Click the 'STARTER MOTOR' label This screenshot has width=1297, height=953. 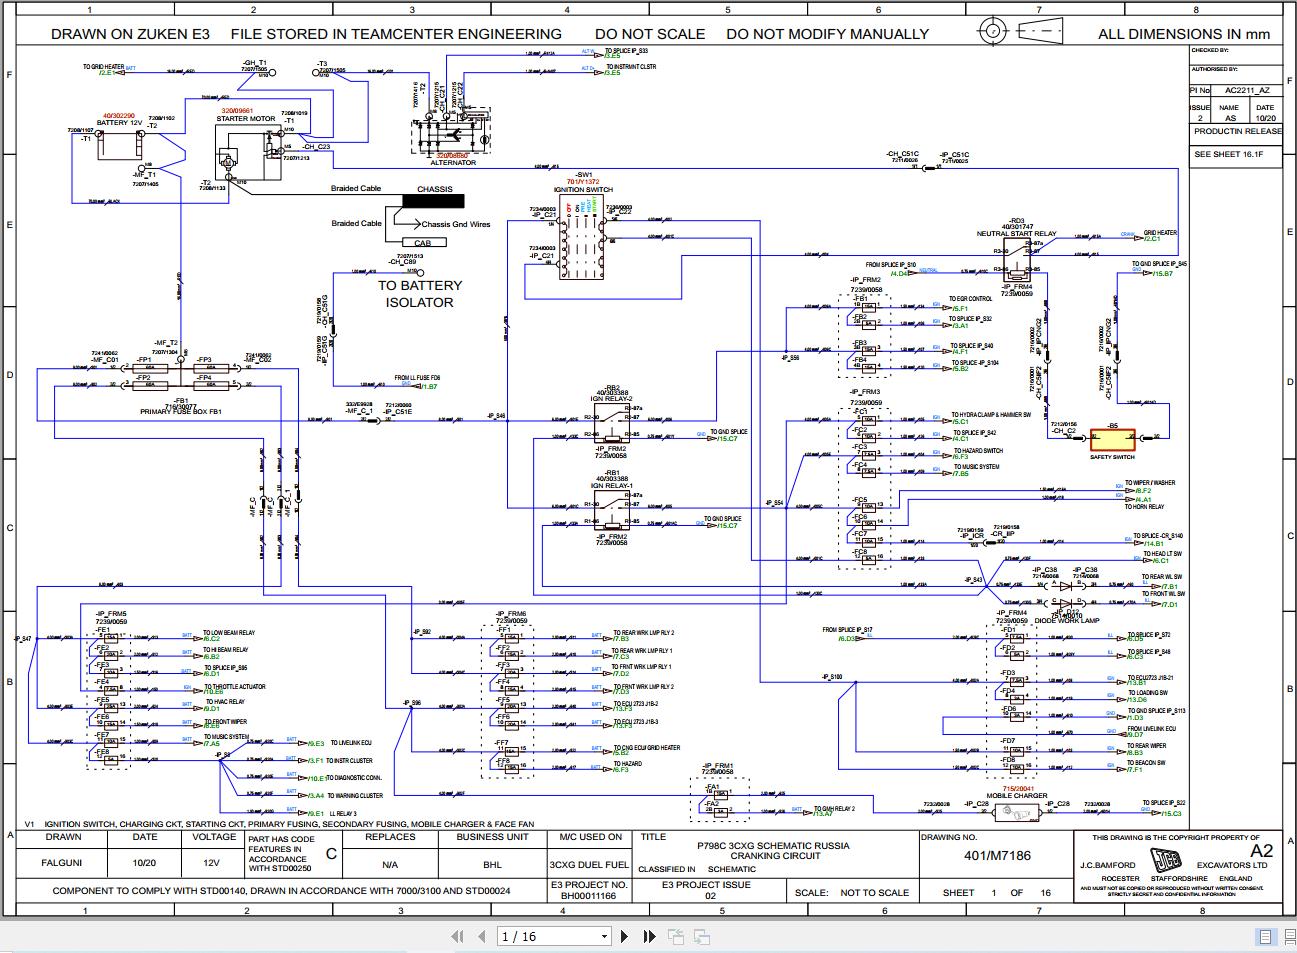(x=246, y=119)
